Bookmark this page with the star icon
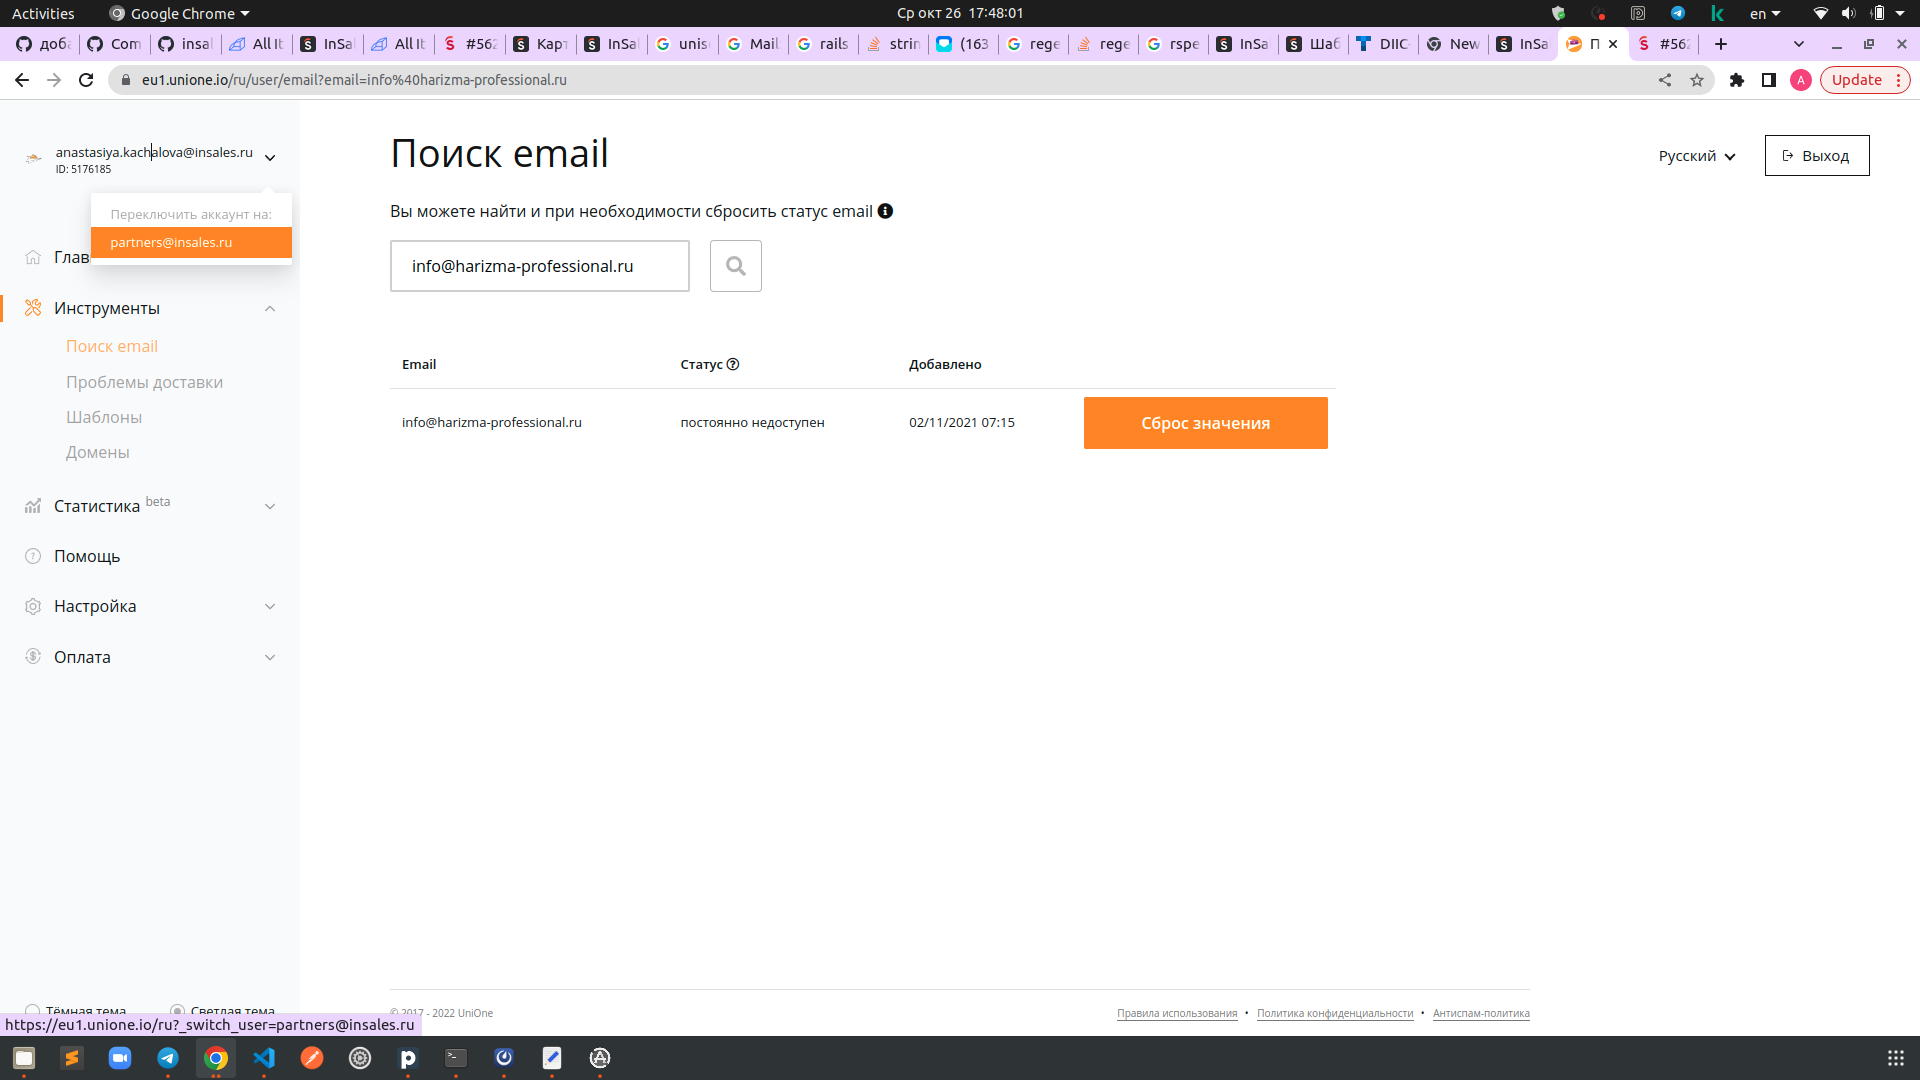 pyautogui.click(x=1697, y=80)
